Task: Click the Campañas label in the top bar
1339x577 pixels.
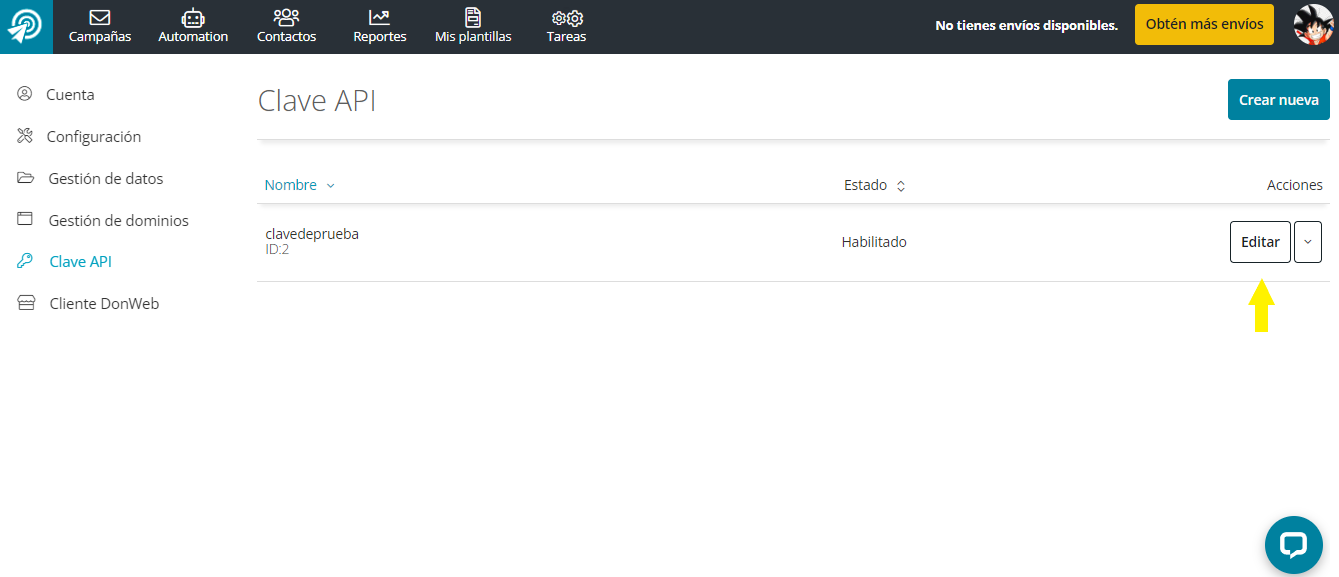Action: point(100,37)
